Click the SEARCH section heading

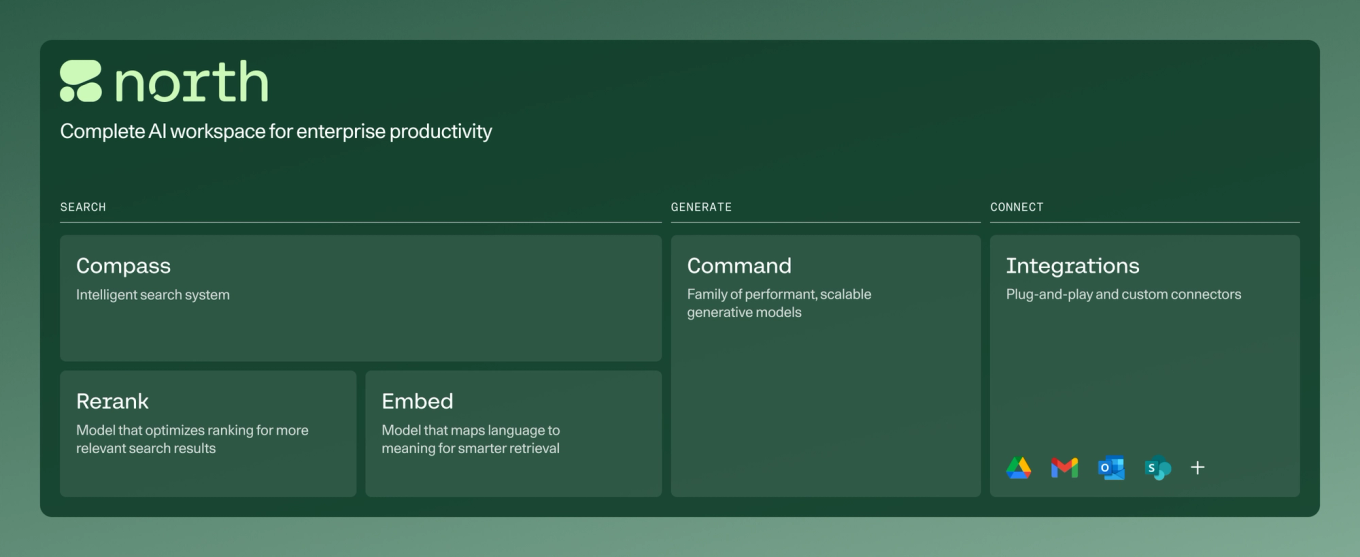tap(83, 207)
